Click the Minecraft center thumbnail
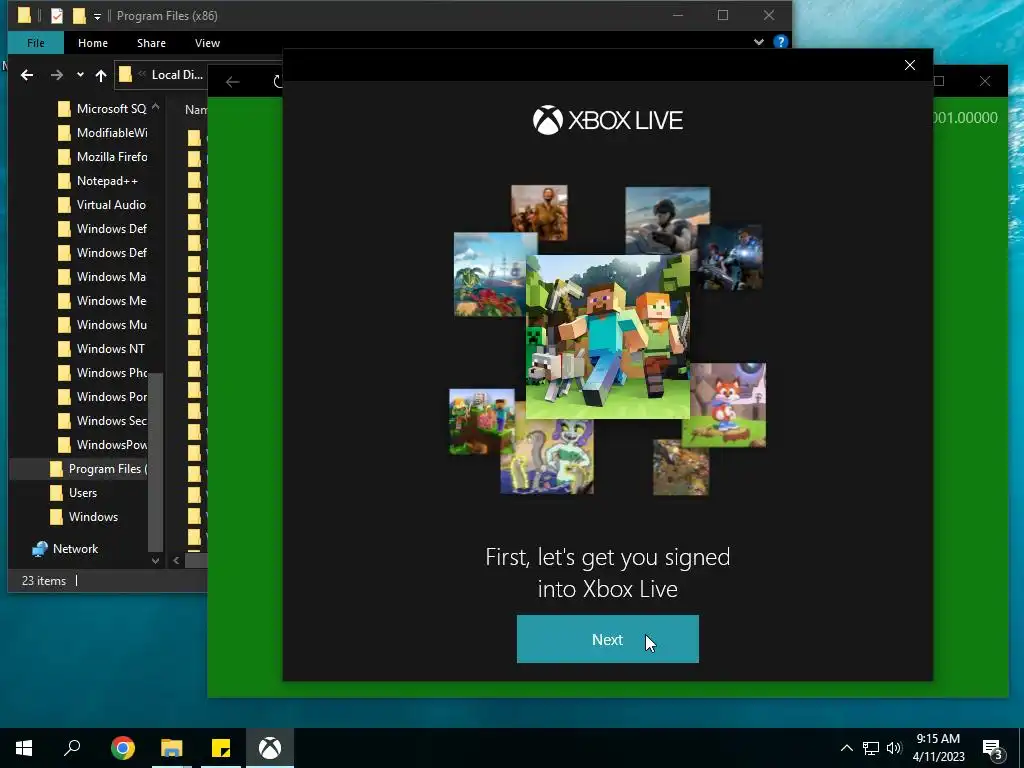 [607, 336]
